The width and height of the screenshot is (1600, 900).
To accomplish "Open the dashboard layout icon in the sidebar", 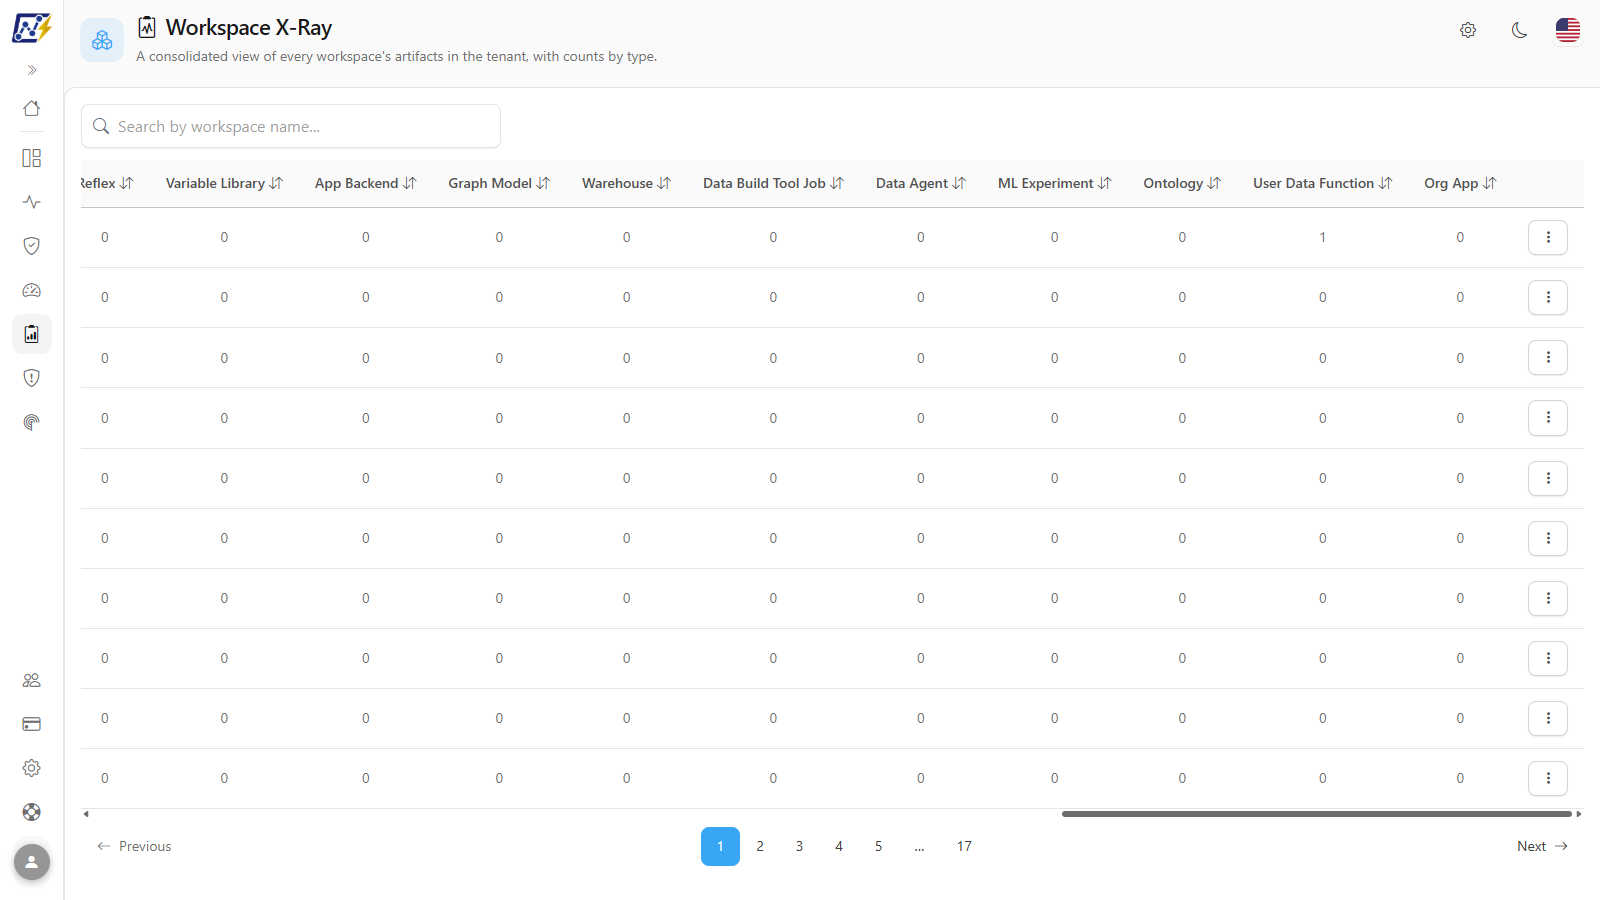I will [32, 158].
